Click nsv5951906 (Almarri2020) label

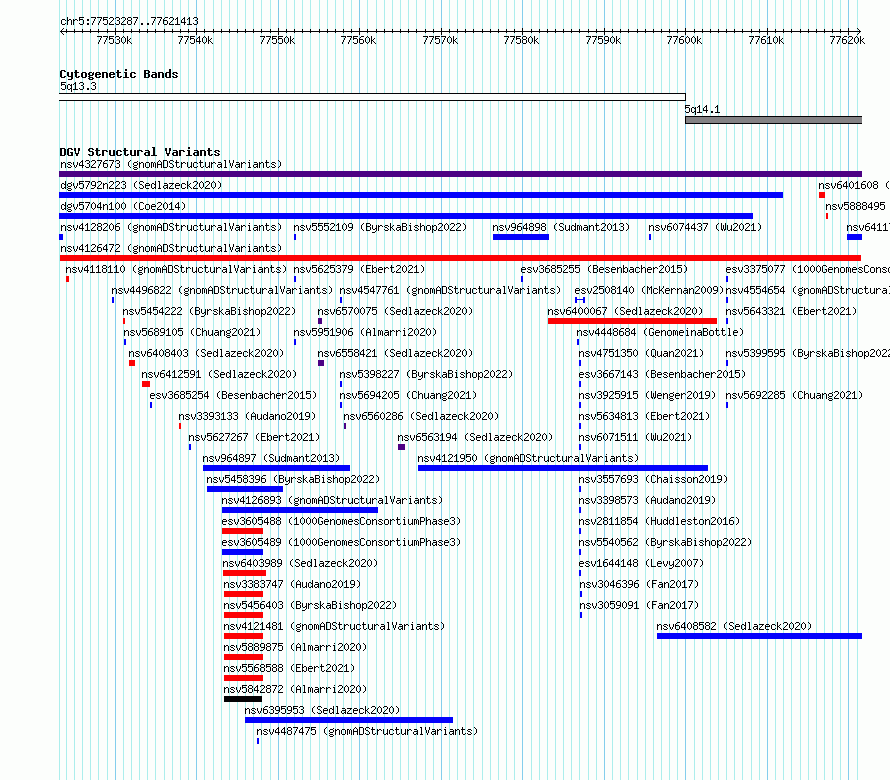(365, 332)
